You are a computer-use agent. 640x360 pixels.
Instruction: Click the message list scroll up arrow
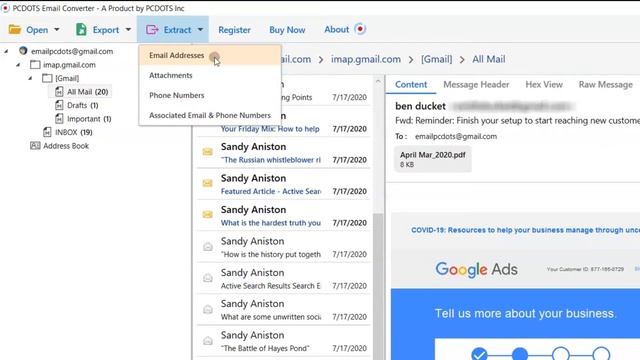[x=378, y=81]
